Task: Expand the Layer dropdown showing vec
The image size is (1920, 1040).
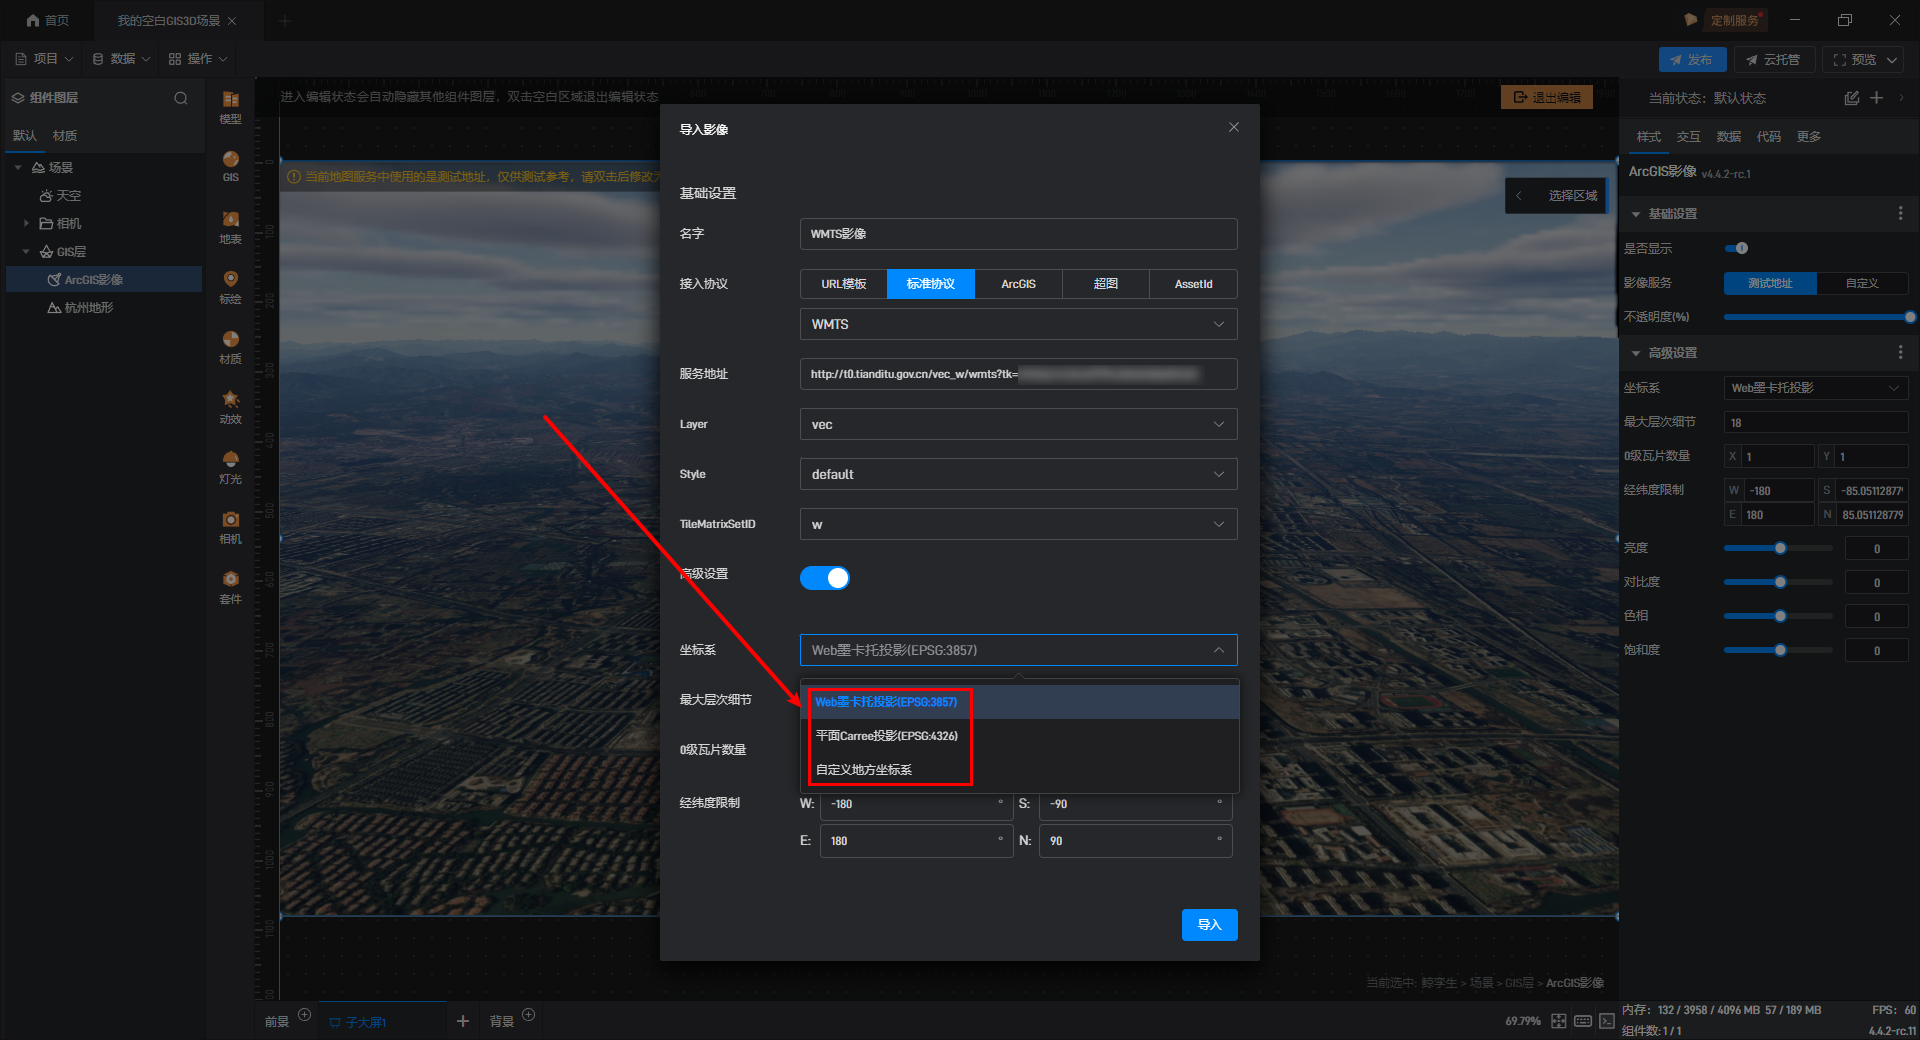Action: click(x=1018, y=424)
